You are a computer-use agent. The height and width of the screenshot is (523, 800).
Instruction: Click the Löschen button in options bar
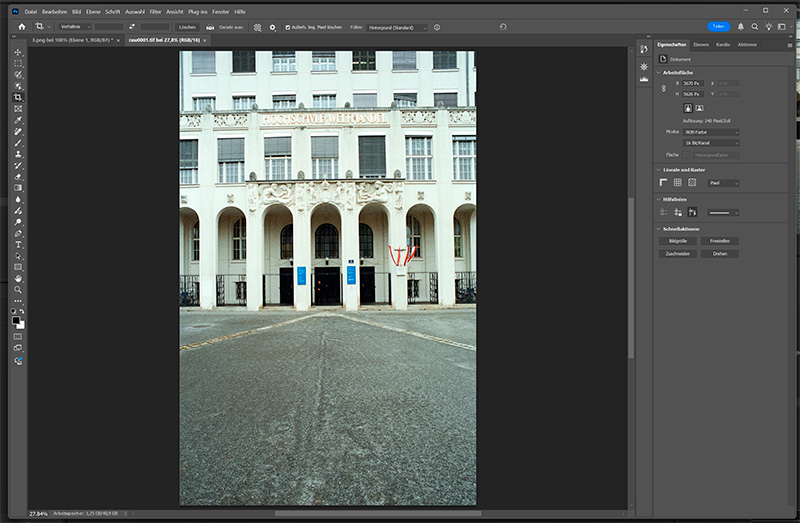(187, 27)
